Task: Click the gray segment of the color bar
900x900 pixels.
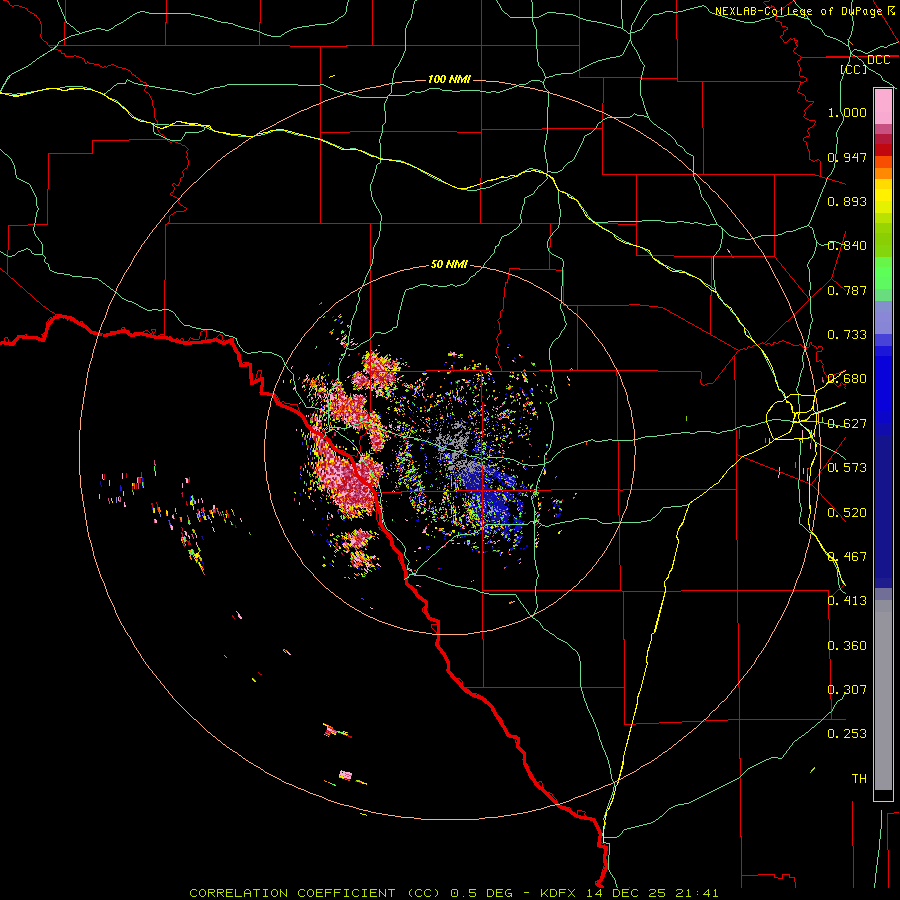Action: pyautogui.click(x=883, y=695)
